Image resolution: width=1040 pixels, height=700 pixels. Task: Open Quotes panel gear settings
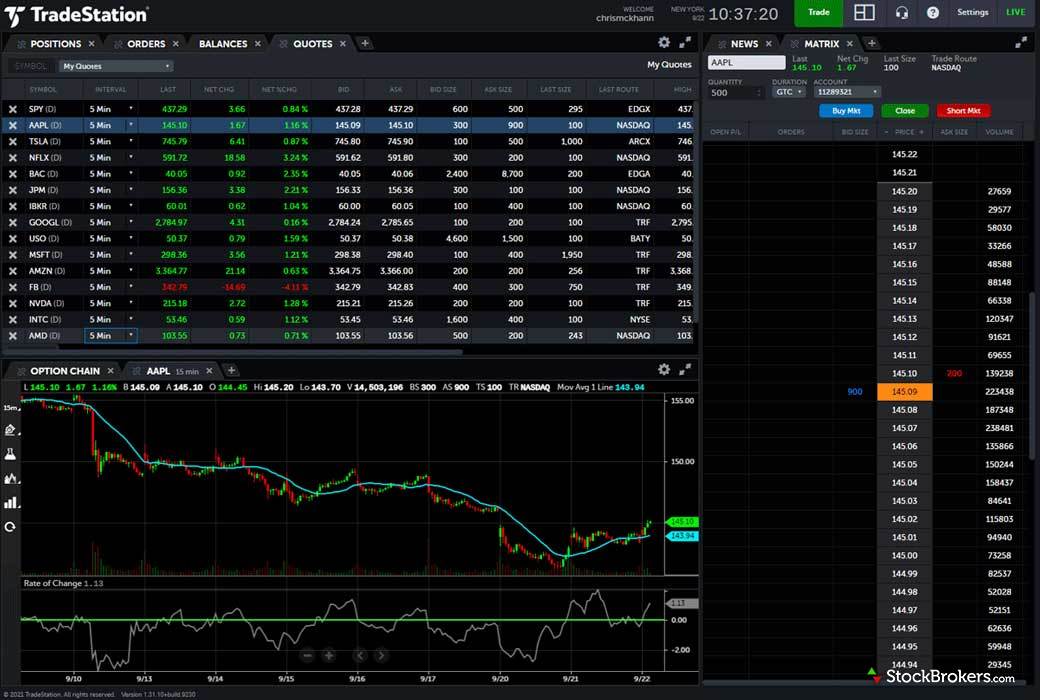[x=664, y=43]
